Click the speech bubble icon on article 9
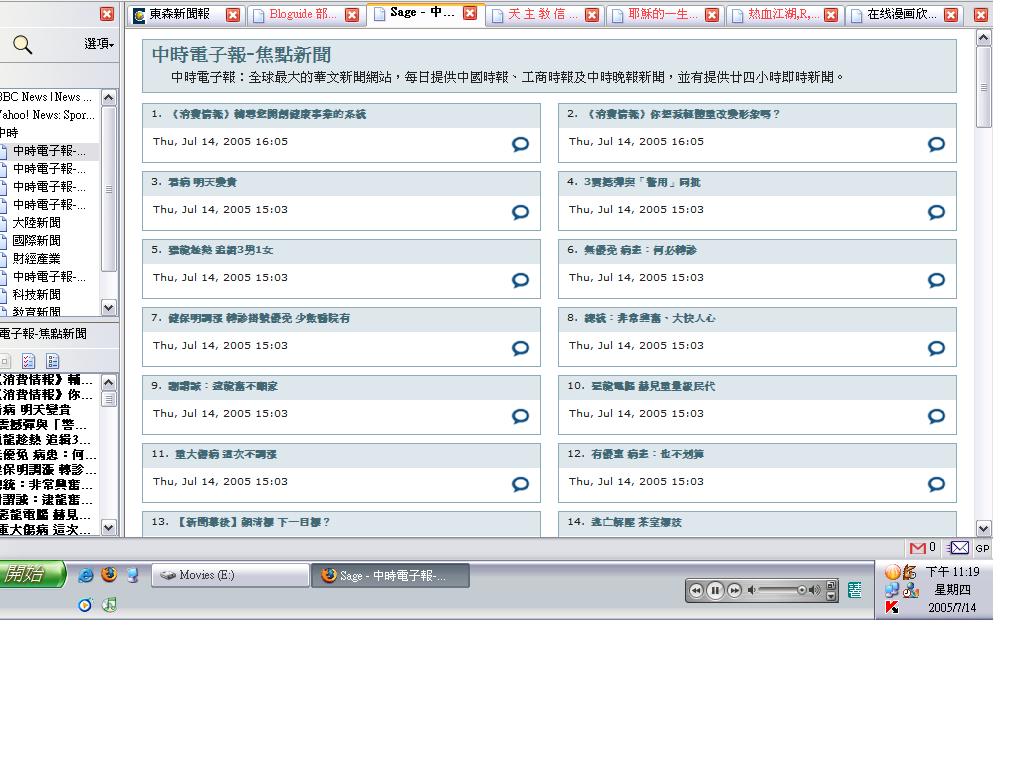The width and height of the screenshot is (1024, 768). coord(520,416)
